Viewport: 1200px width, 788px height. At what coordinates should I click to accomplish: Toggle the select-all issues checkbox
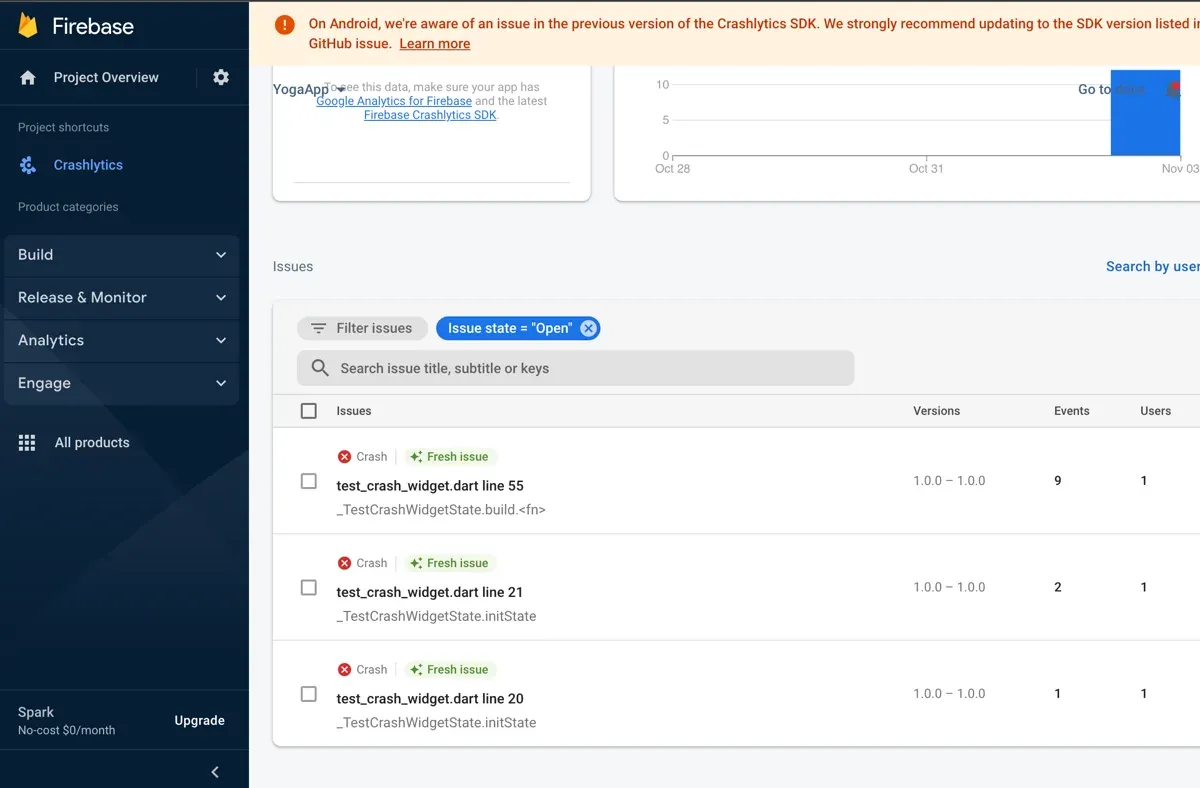(x=309, y=411)
